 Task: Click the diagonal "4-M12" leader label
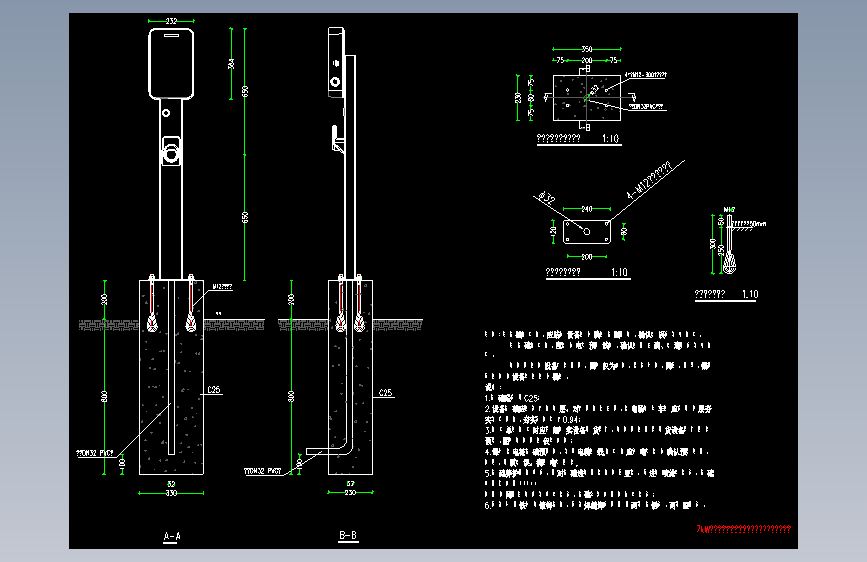click(649, 180)
